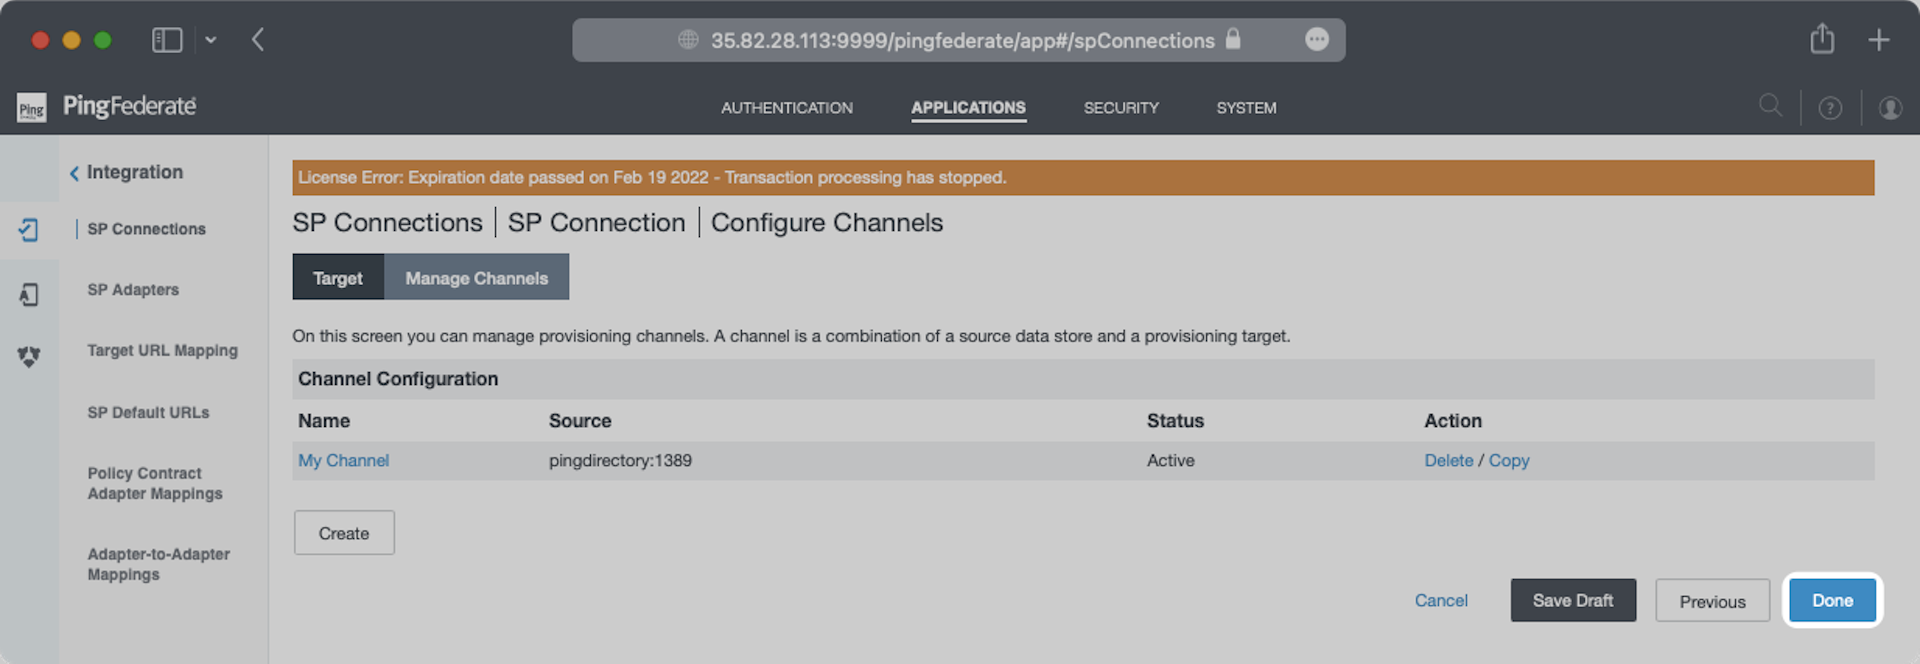Open the user account icon
This screenshot has height=664, width=1920.
point(1890,108)
